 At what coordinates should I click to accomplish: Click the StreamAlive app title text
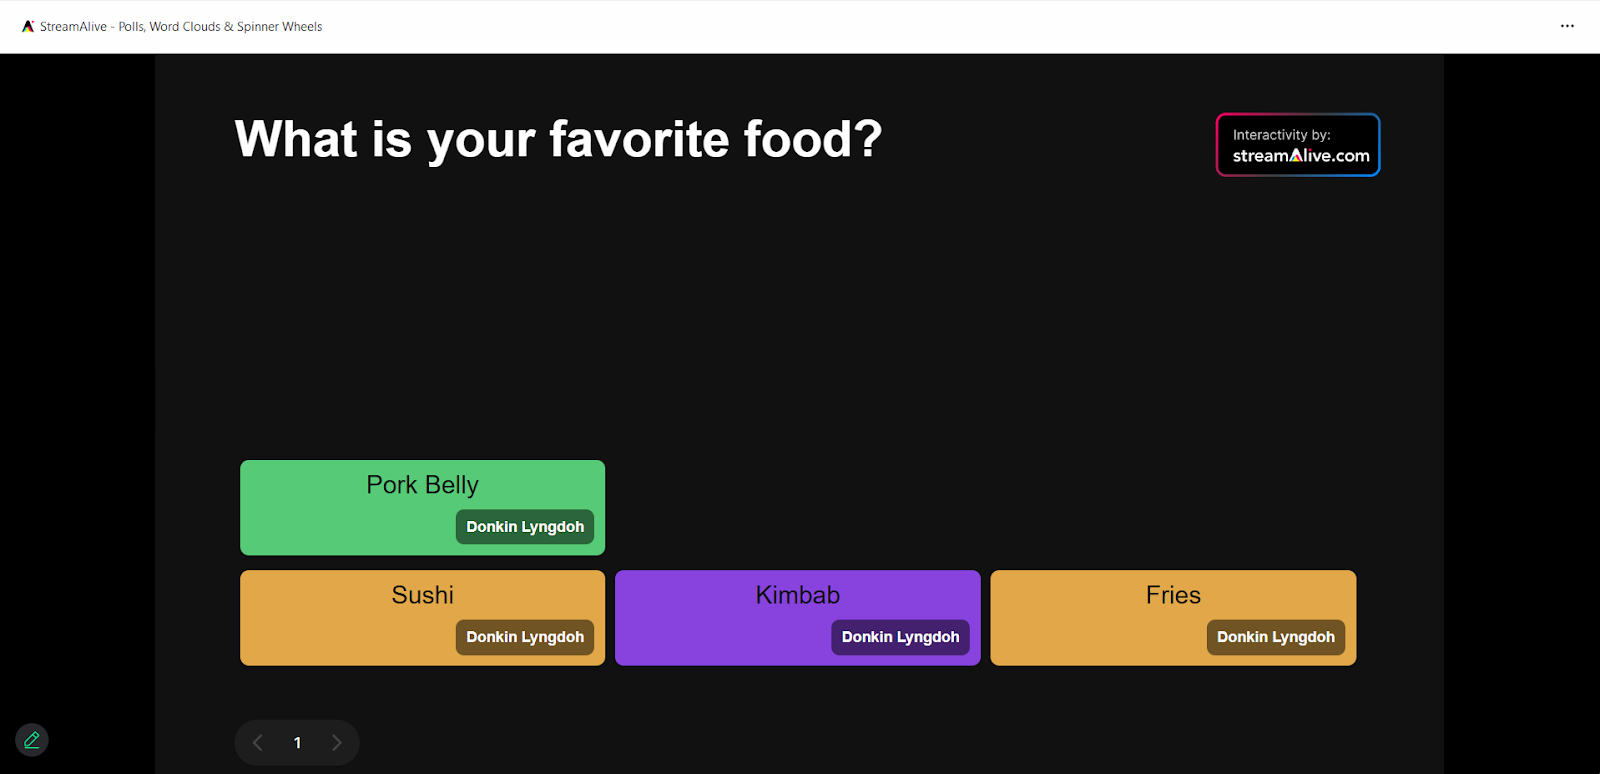pyautogui.click(x=181, y=27)
